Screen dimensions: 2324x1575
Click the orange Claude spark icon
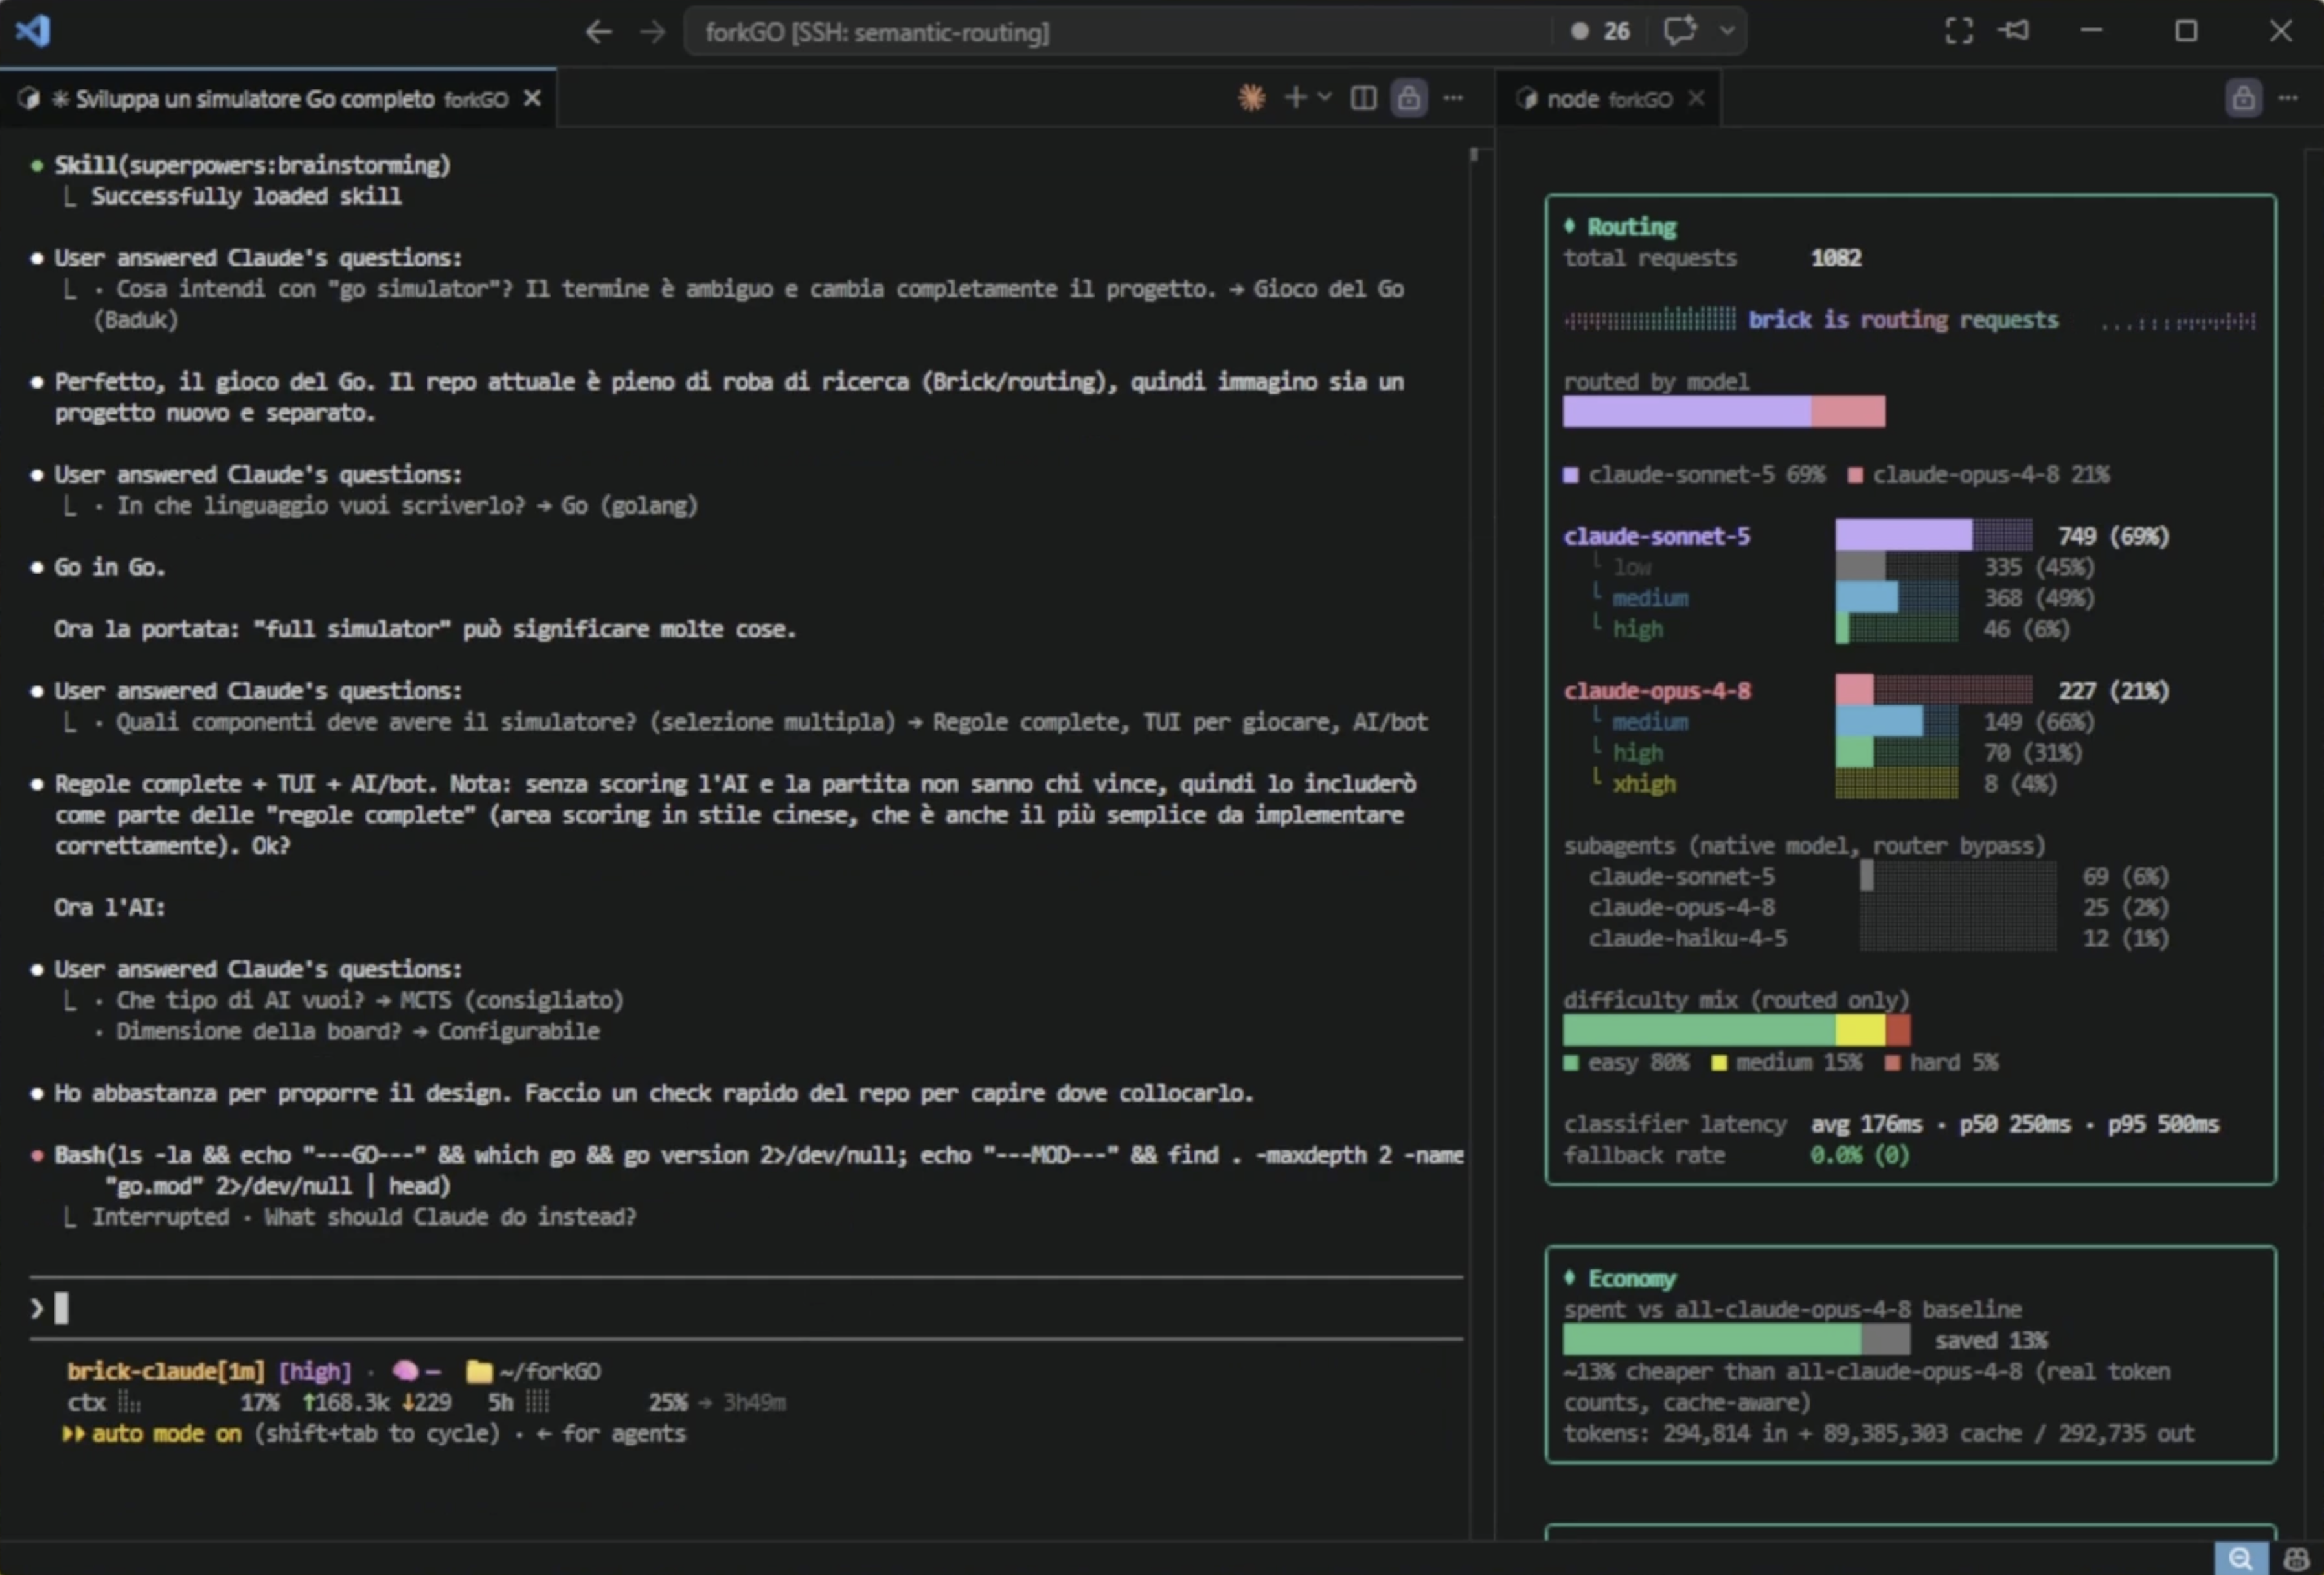[x=1251, y=98]
